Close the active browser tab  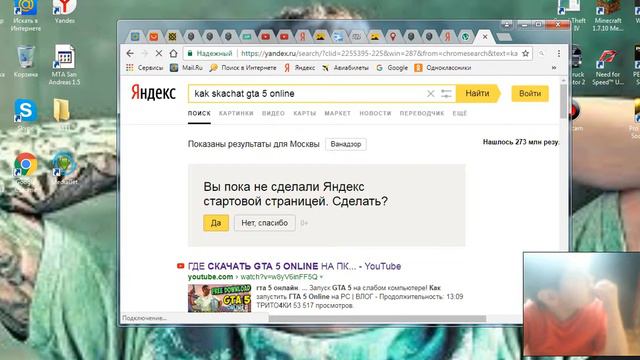coord(485,37)
